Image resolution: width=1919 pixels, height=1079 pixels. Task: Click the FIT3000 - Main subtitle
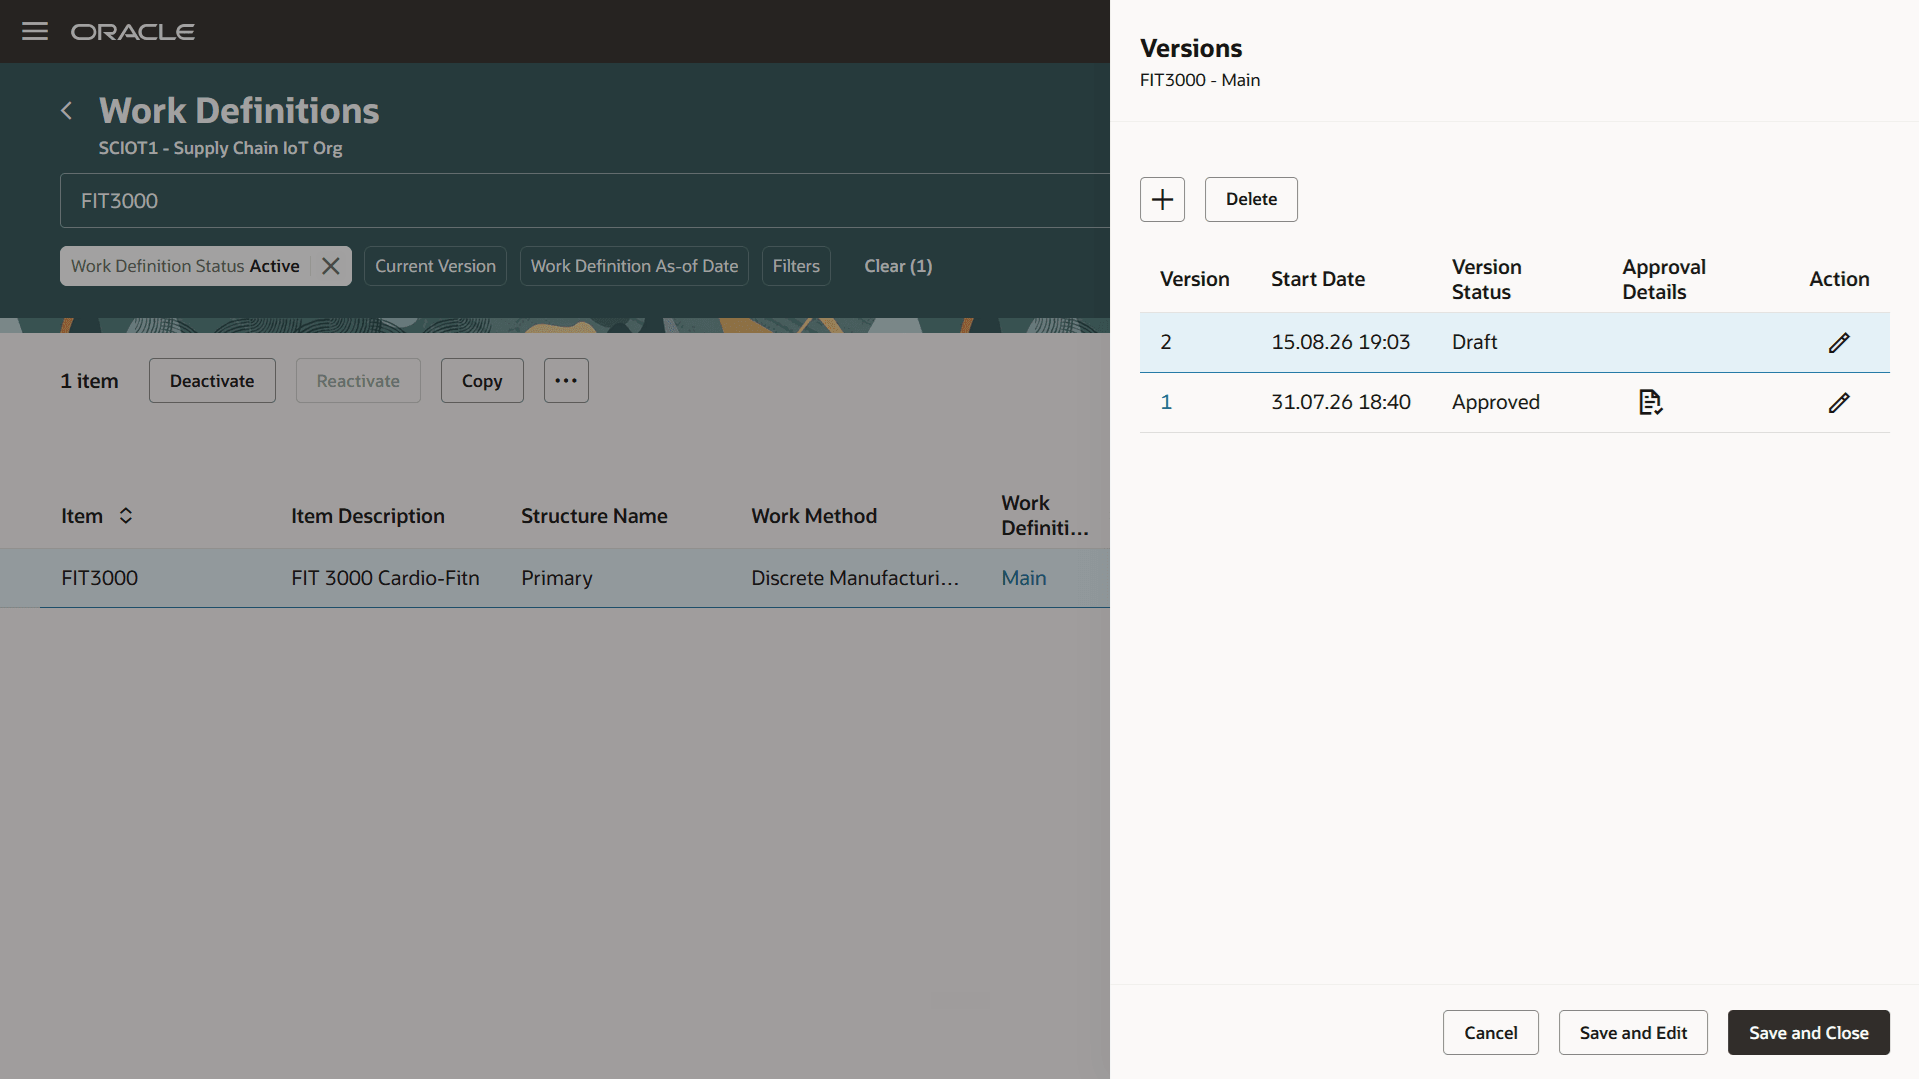1200,80
